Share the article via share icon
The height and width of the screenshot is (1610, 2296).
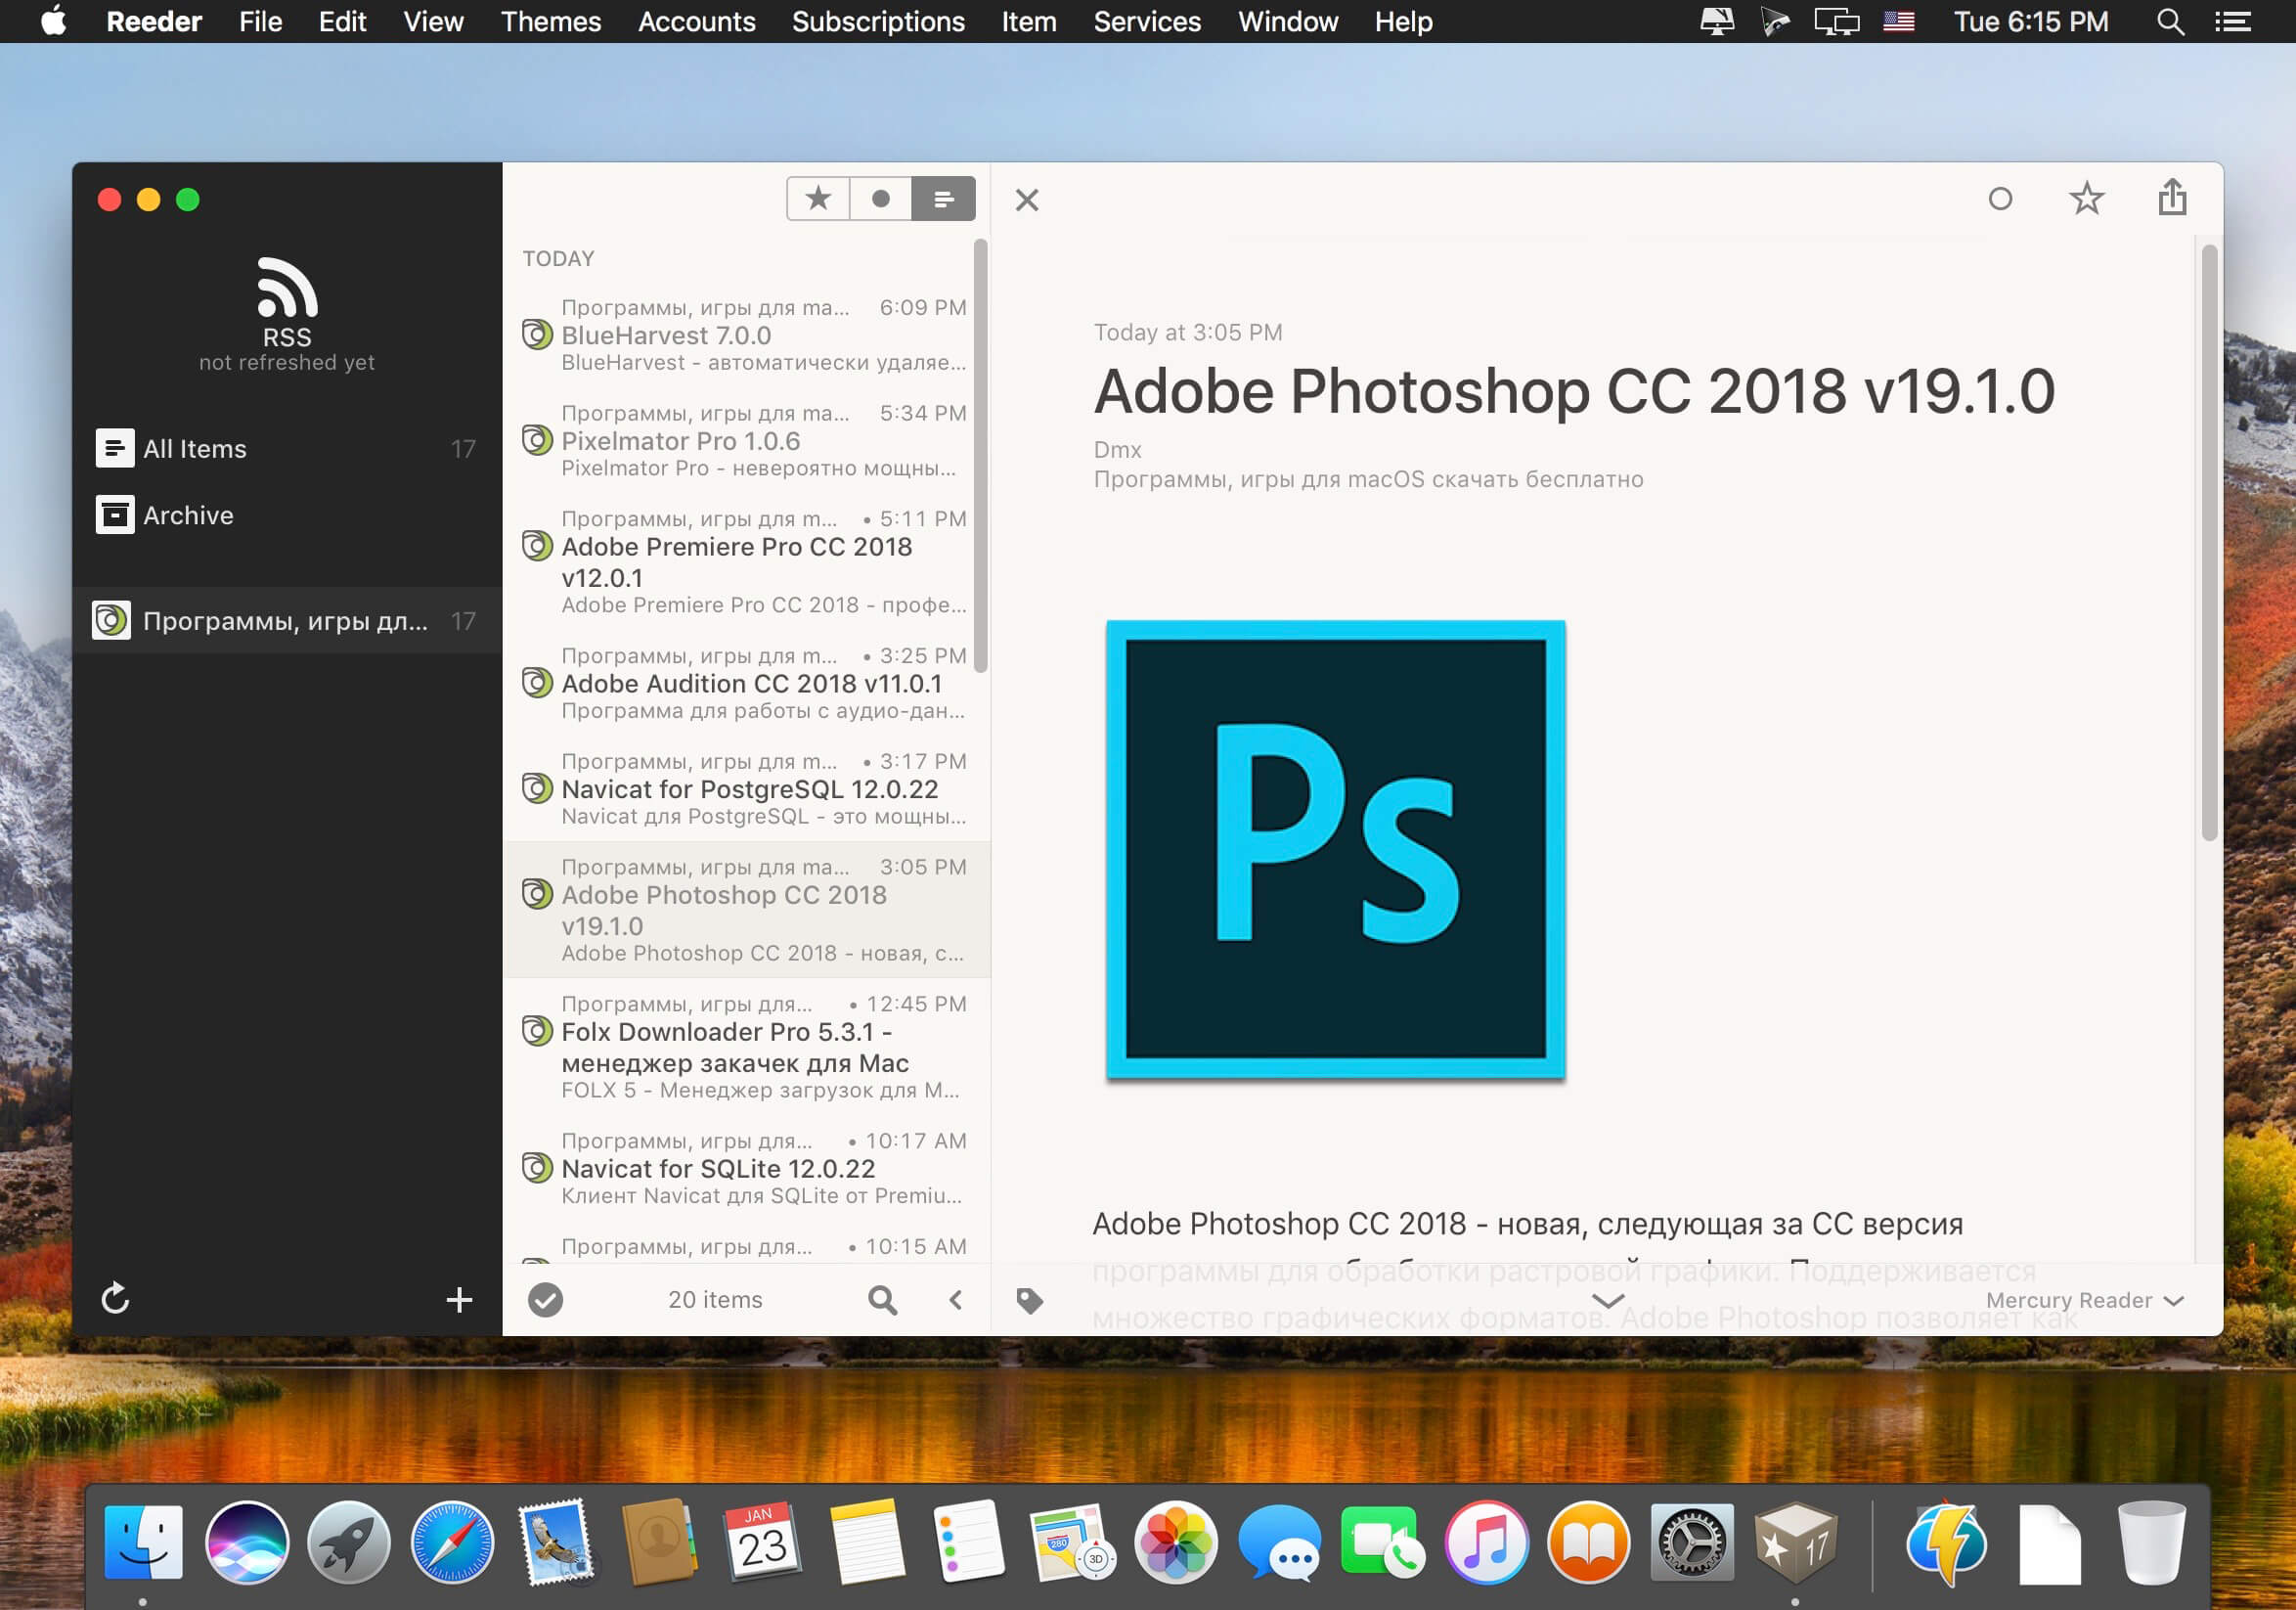[x=2172, y=197]
